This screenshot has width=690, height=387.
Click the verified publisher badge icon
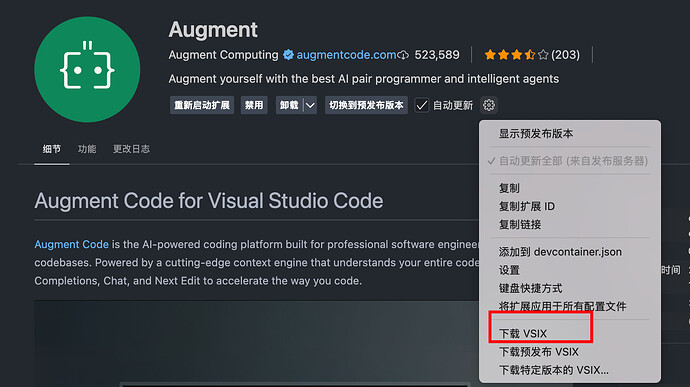(288, 55)
